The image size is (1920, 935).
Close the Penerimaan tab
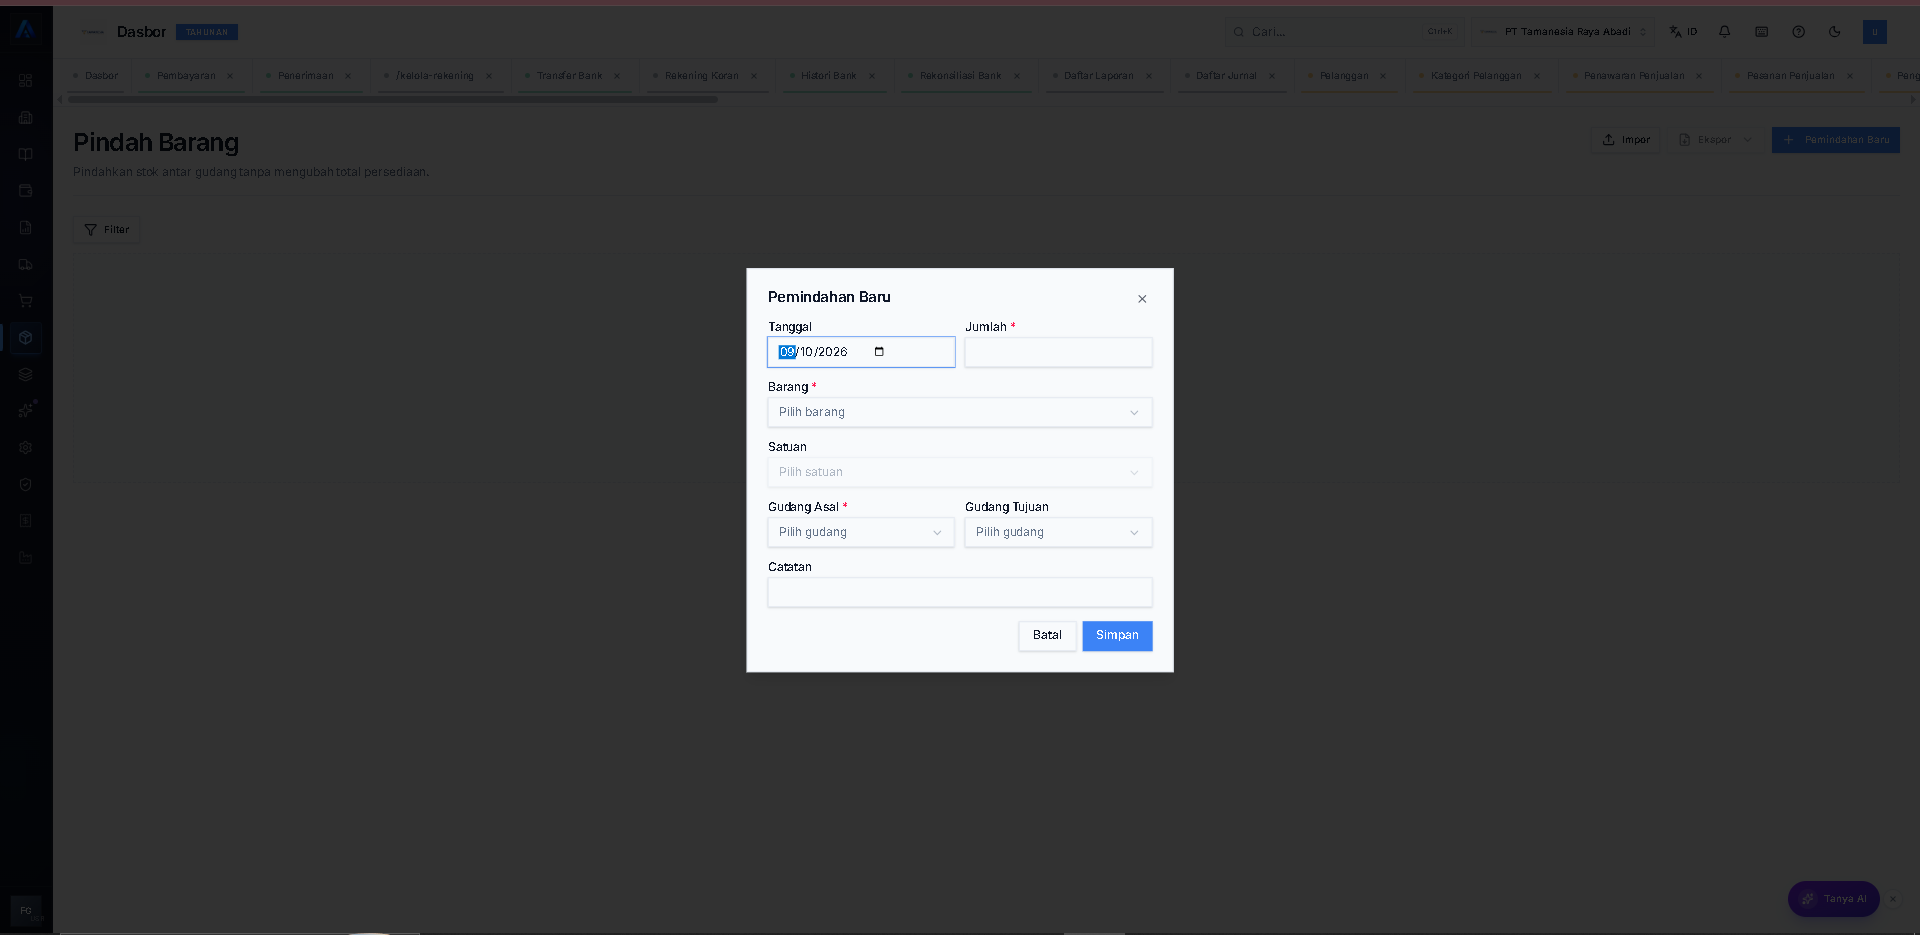348,76
